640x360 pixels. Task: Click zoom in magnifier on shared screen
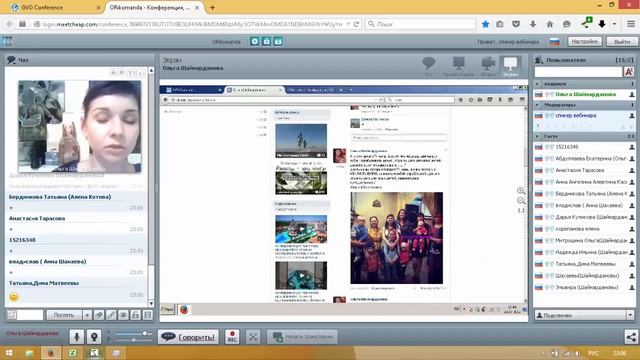[521, 191]
